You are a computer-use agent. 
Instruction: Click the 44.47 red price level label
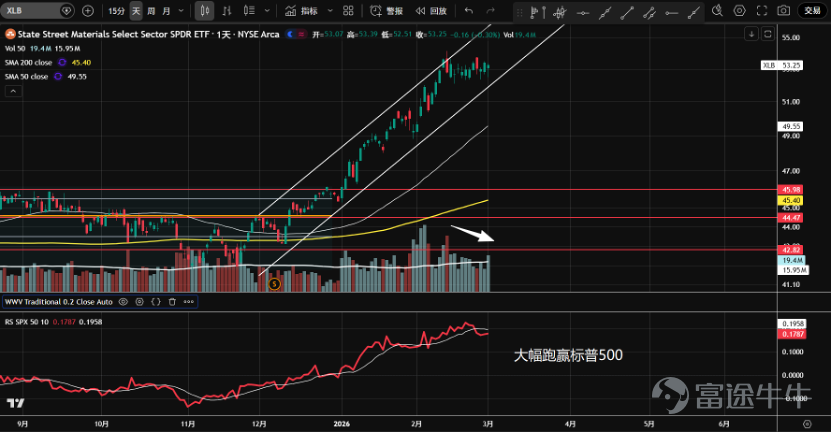pyautogui.click(x=791, y=218)
